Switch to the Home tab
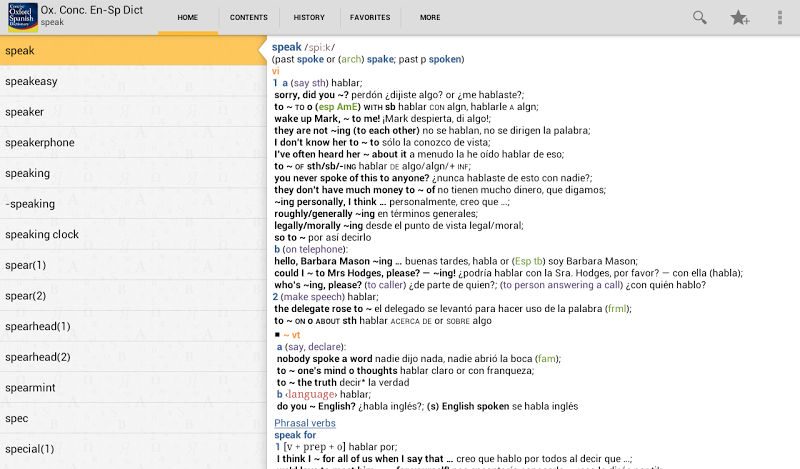Image resolution: width=800 pixels, height=469 pixels. (x=187, y=17)
